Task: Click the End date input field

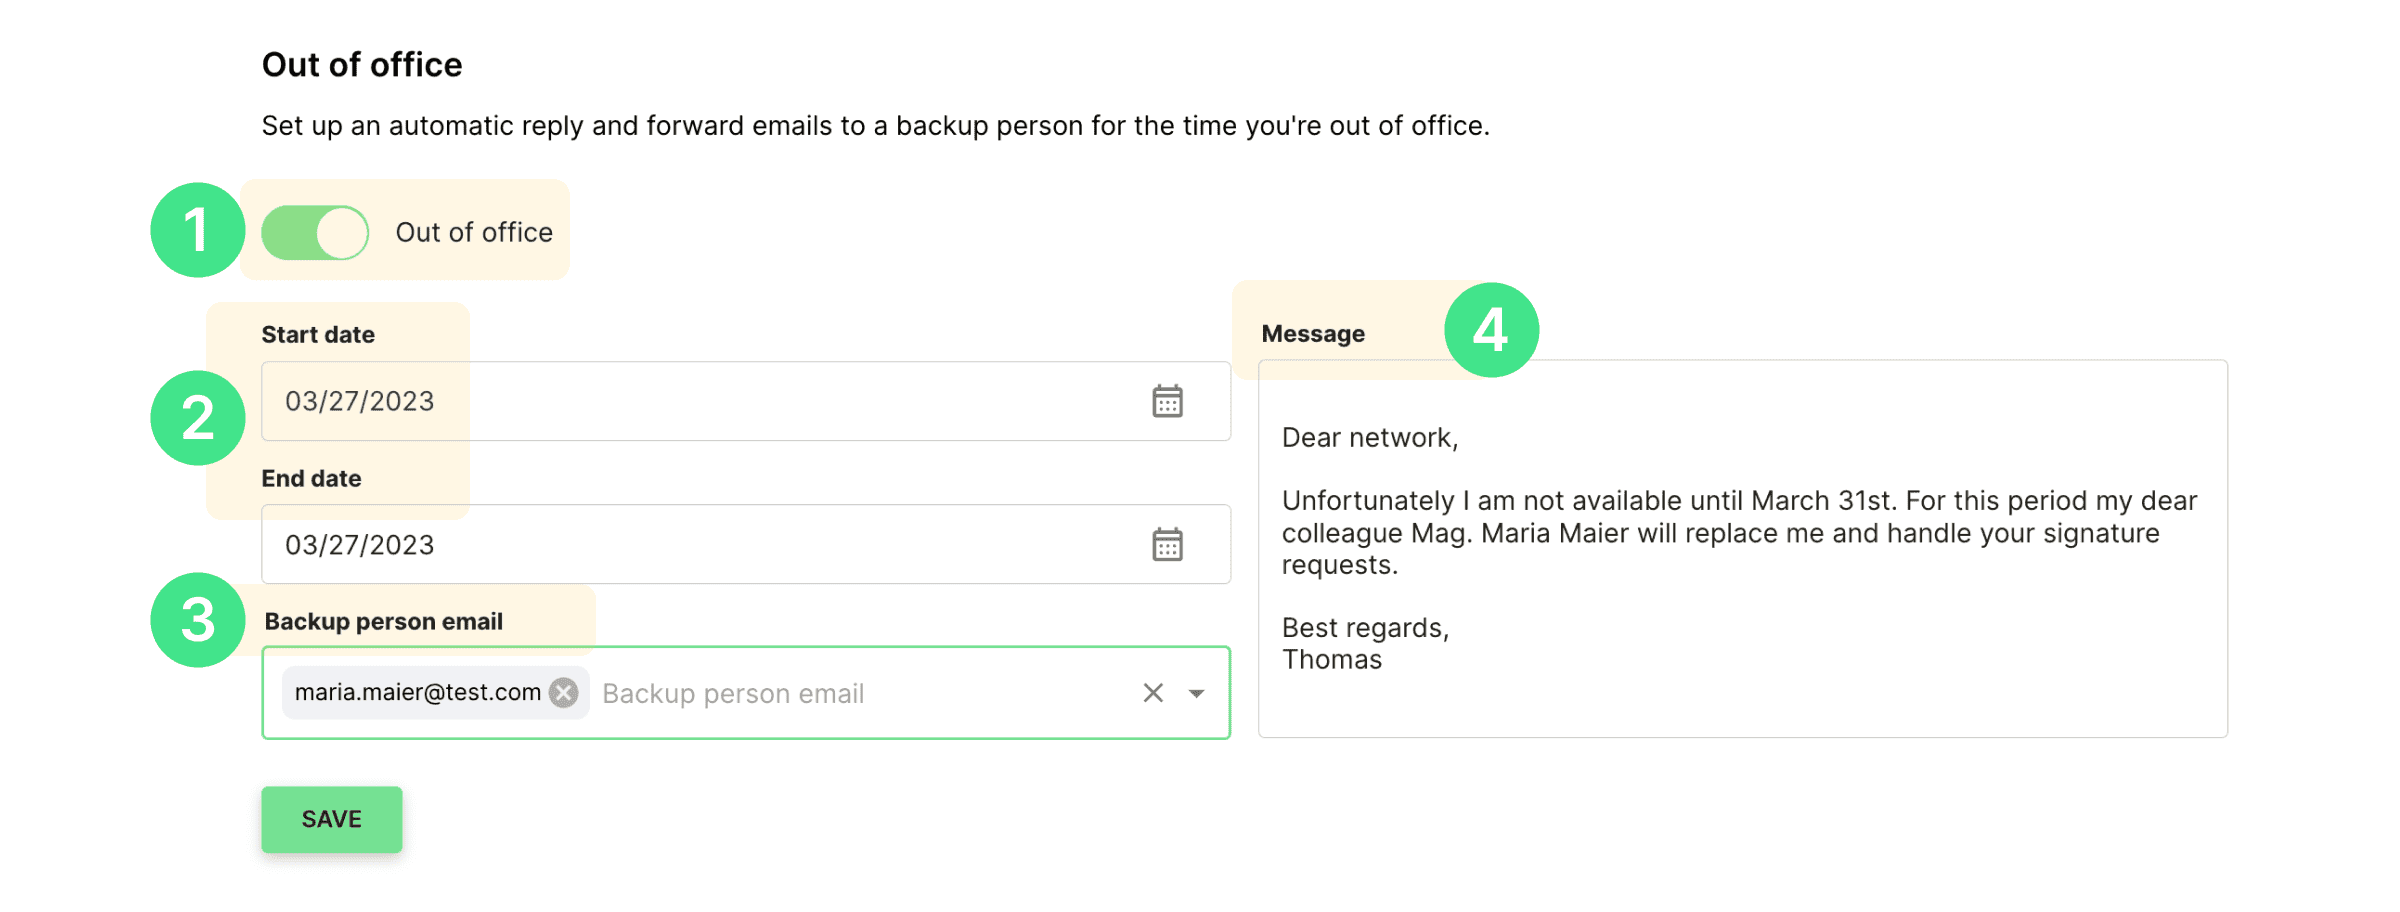Action: point(746,545)
